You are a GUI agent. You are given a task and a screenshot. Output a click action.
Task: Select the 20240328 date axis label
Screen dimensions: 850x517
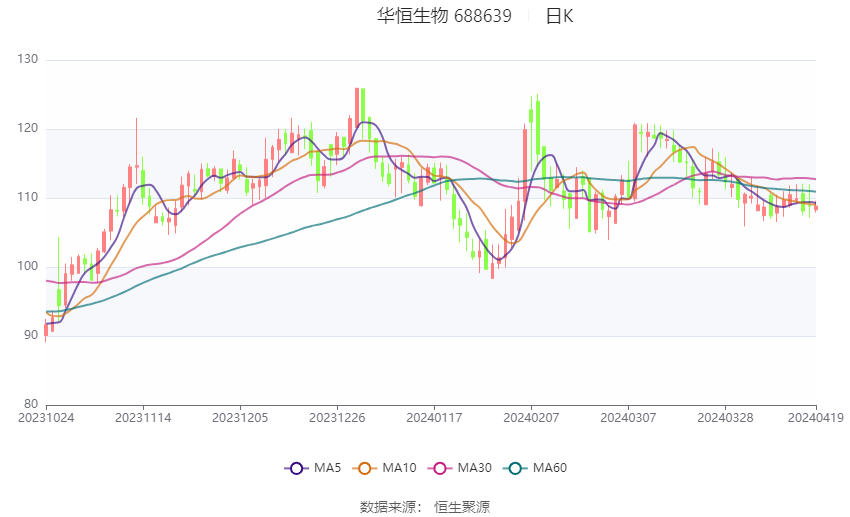point(725,418)
